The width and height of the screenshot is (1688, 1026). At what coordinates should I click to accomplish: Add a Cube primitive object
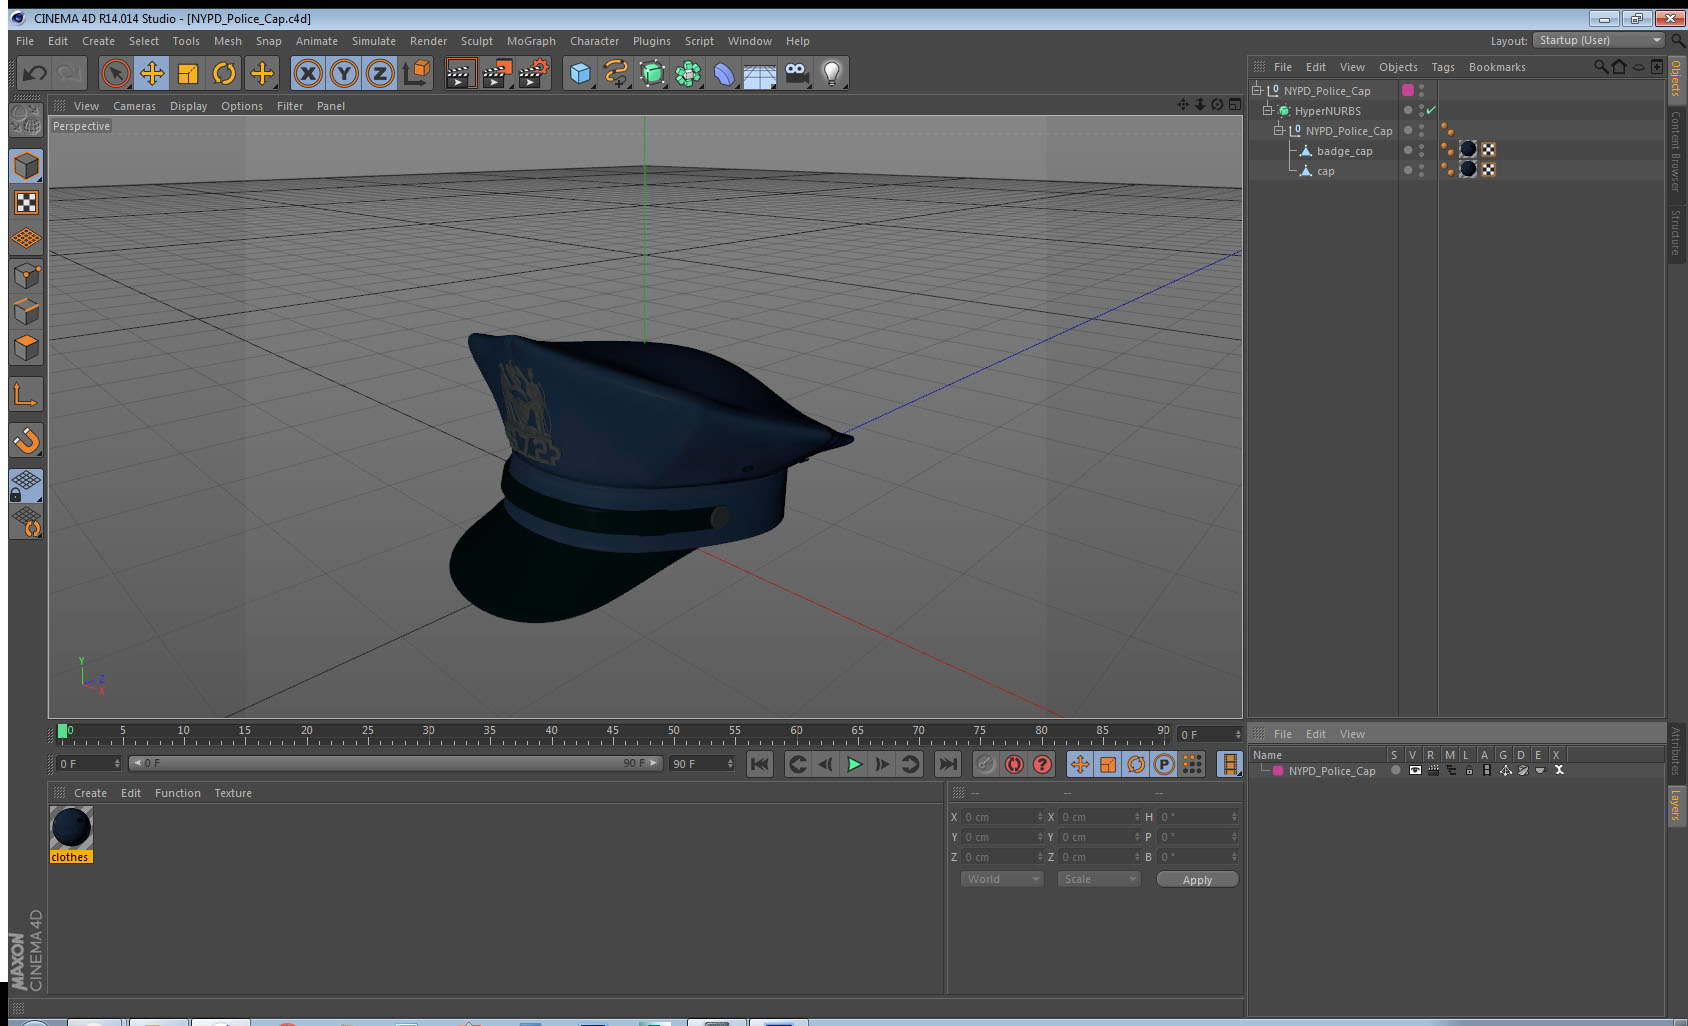pyautogui.click(x=581, y=73)
